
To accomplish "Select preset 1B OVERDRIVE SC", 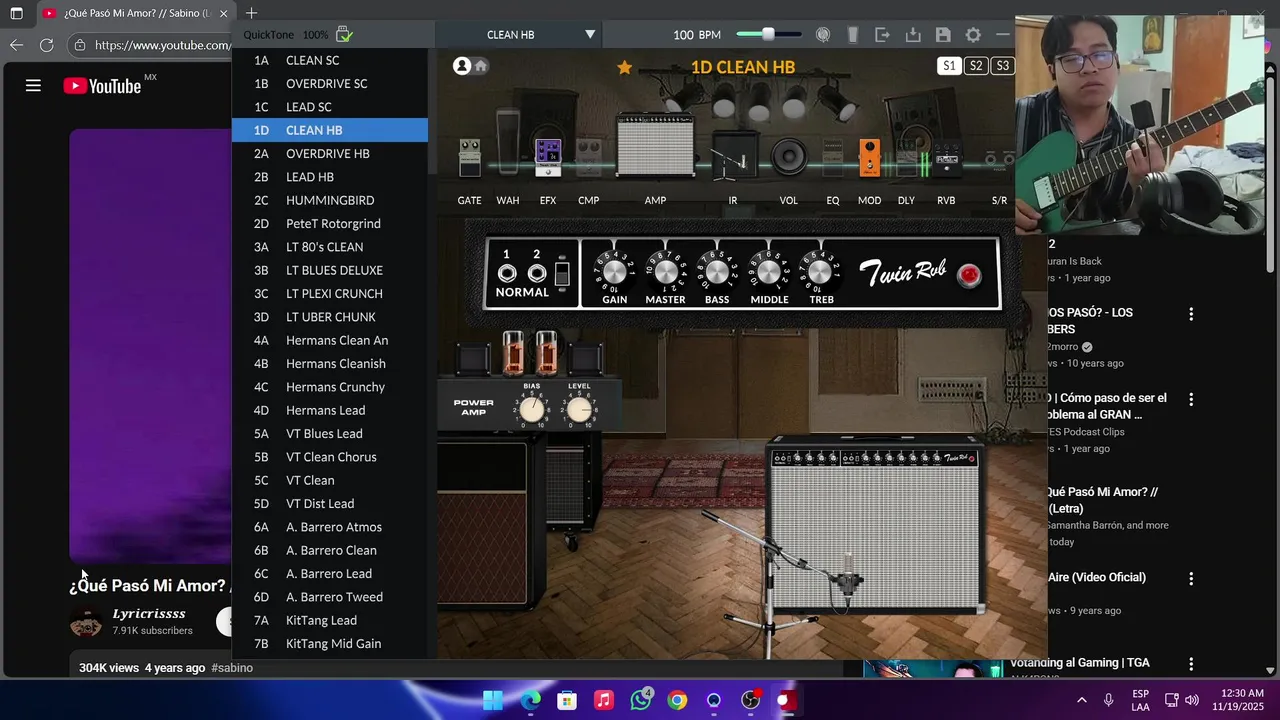I will pyautogui.click(x=330, y=84).
